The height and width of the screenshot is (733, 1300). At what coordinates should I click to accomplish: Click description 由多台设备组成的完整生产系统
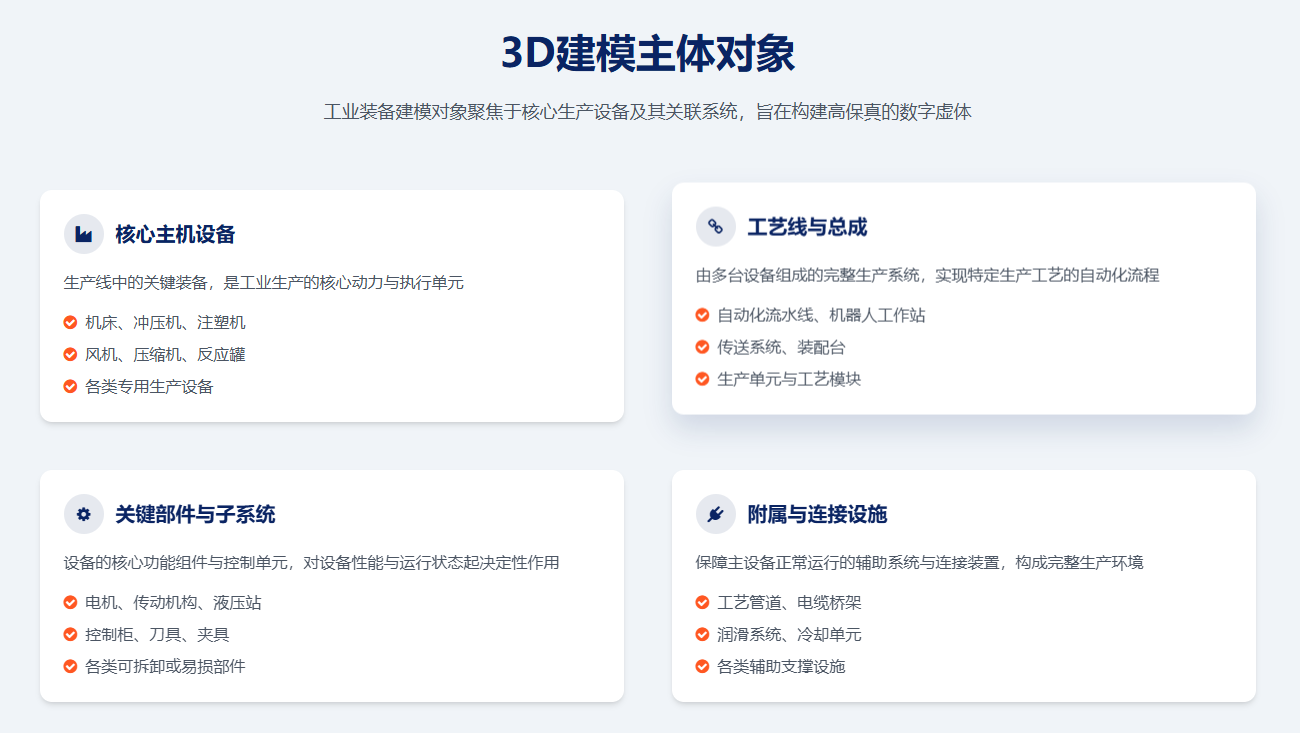pyautogui.click(x=928, y=275)
